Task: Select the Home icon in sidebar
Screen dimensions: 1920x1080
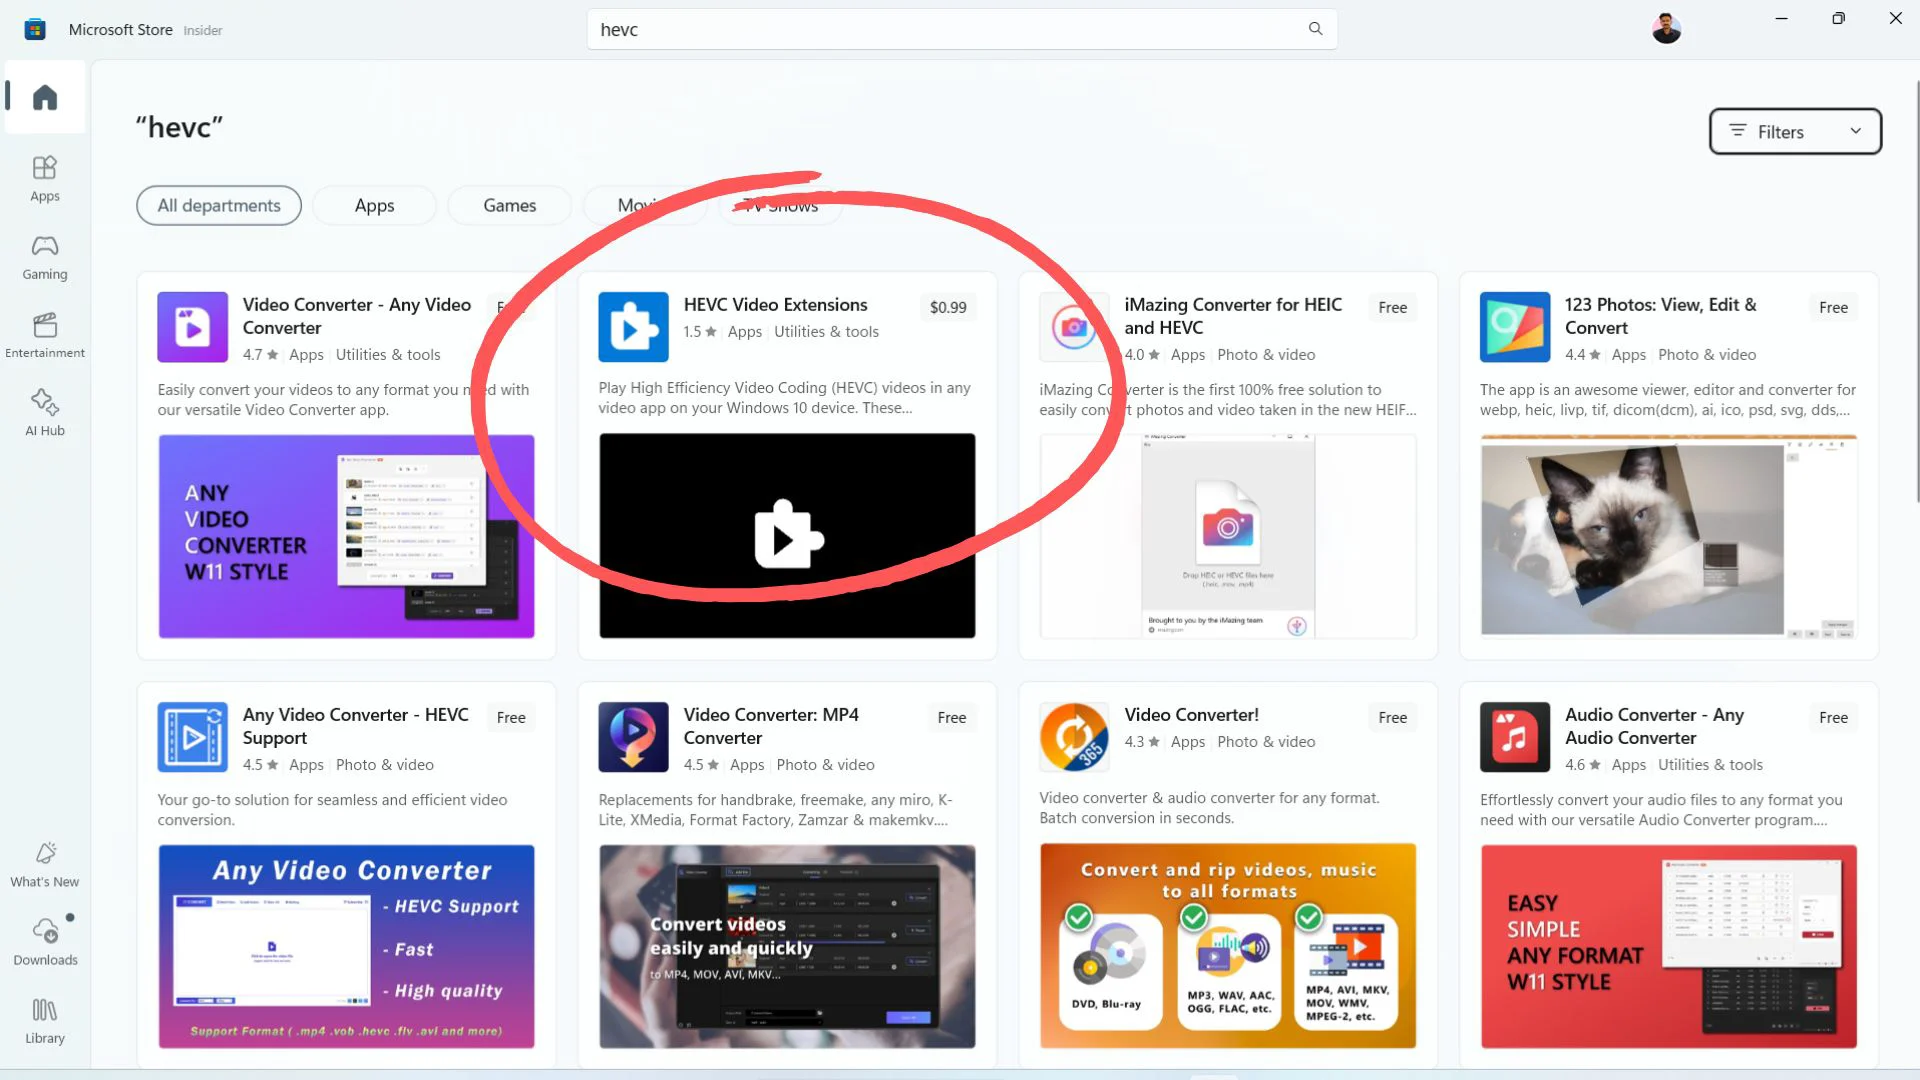Action: (x=44, y=97)
